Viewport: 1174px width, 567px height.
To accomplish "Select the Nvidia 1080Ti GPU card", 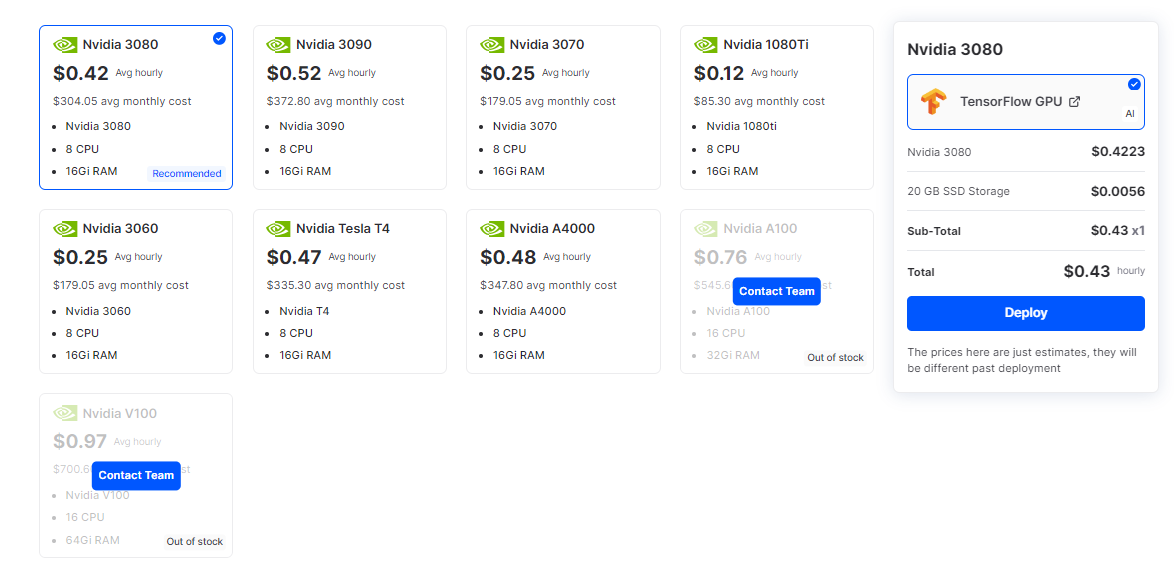I will [777, 107].
